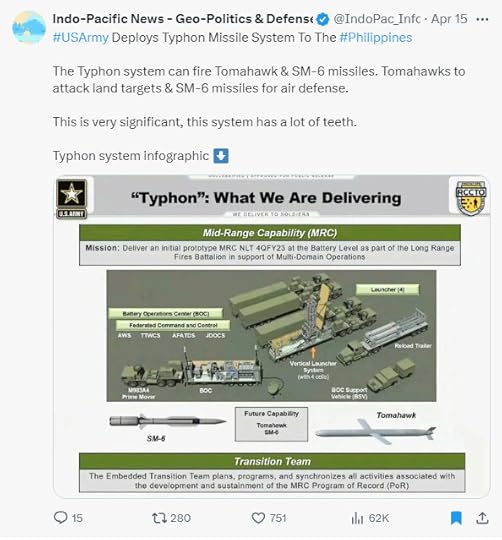View post analytics bar chart icon

click(x=357, y=518)
